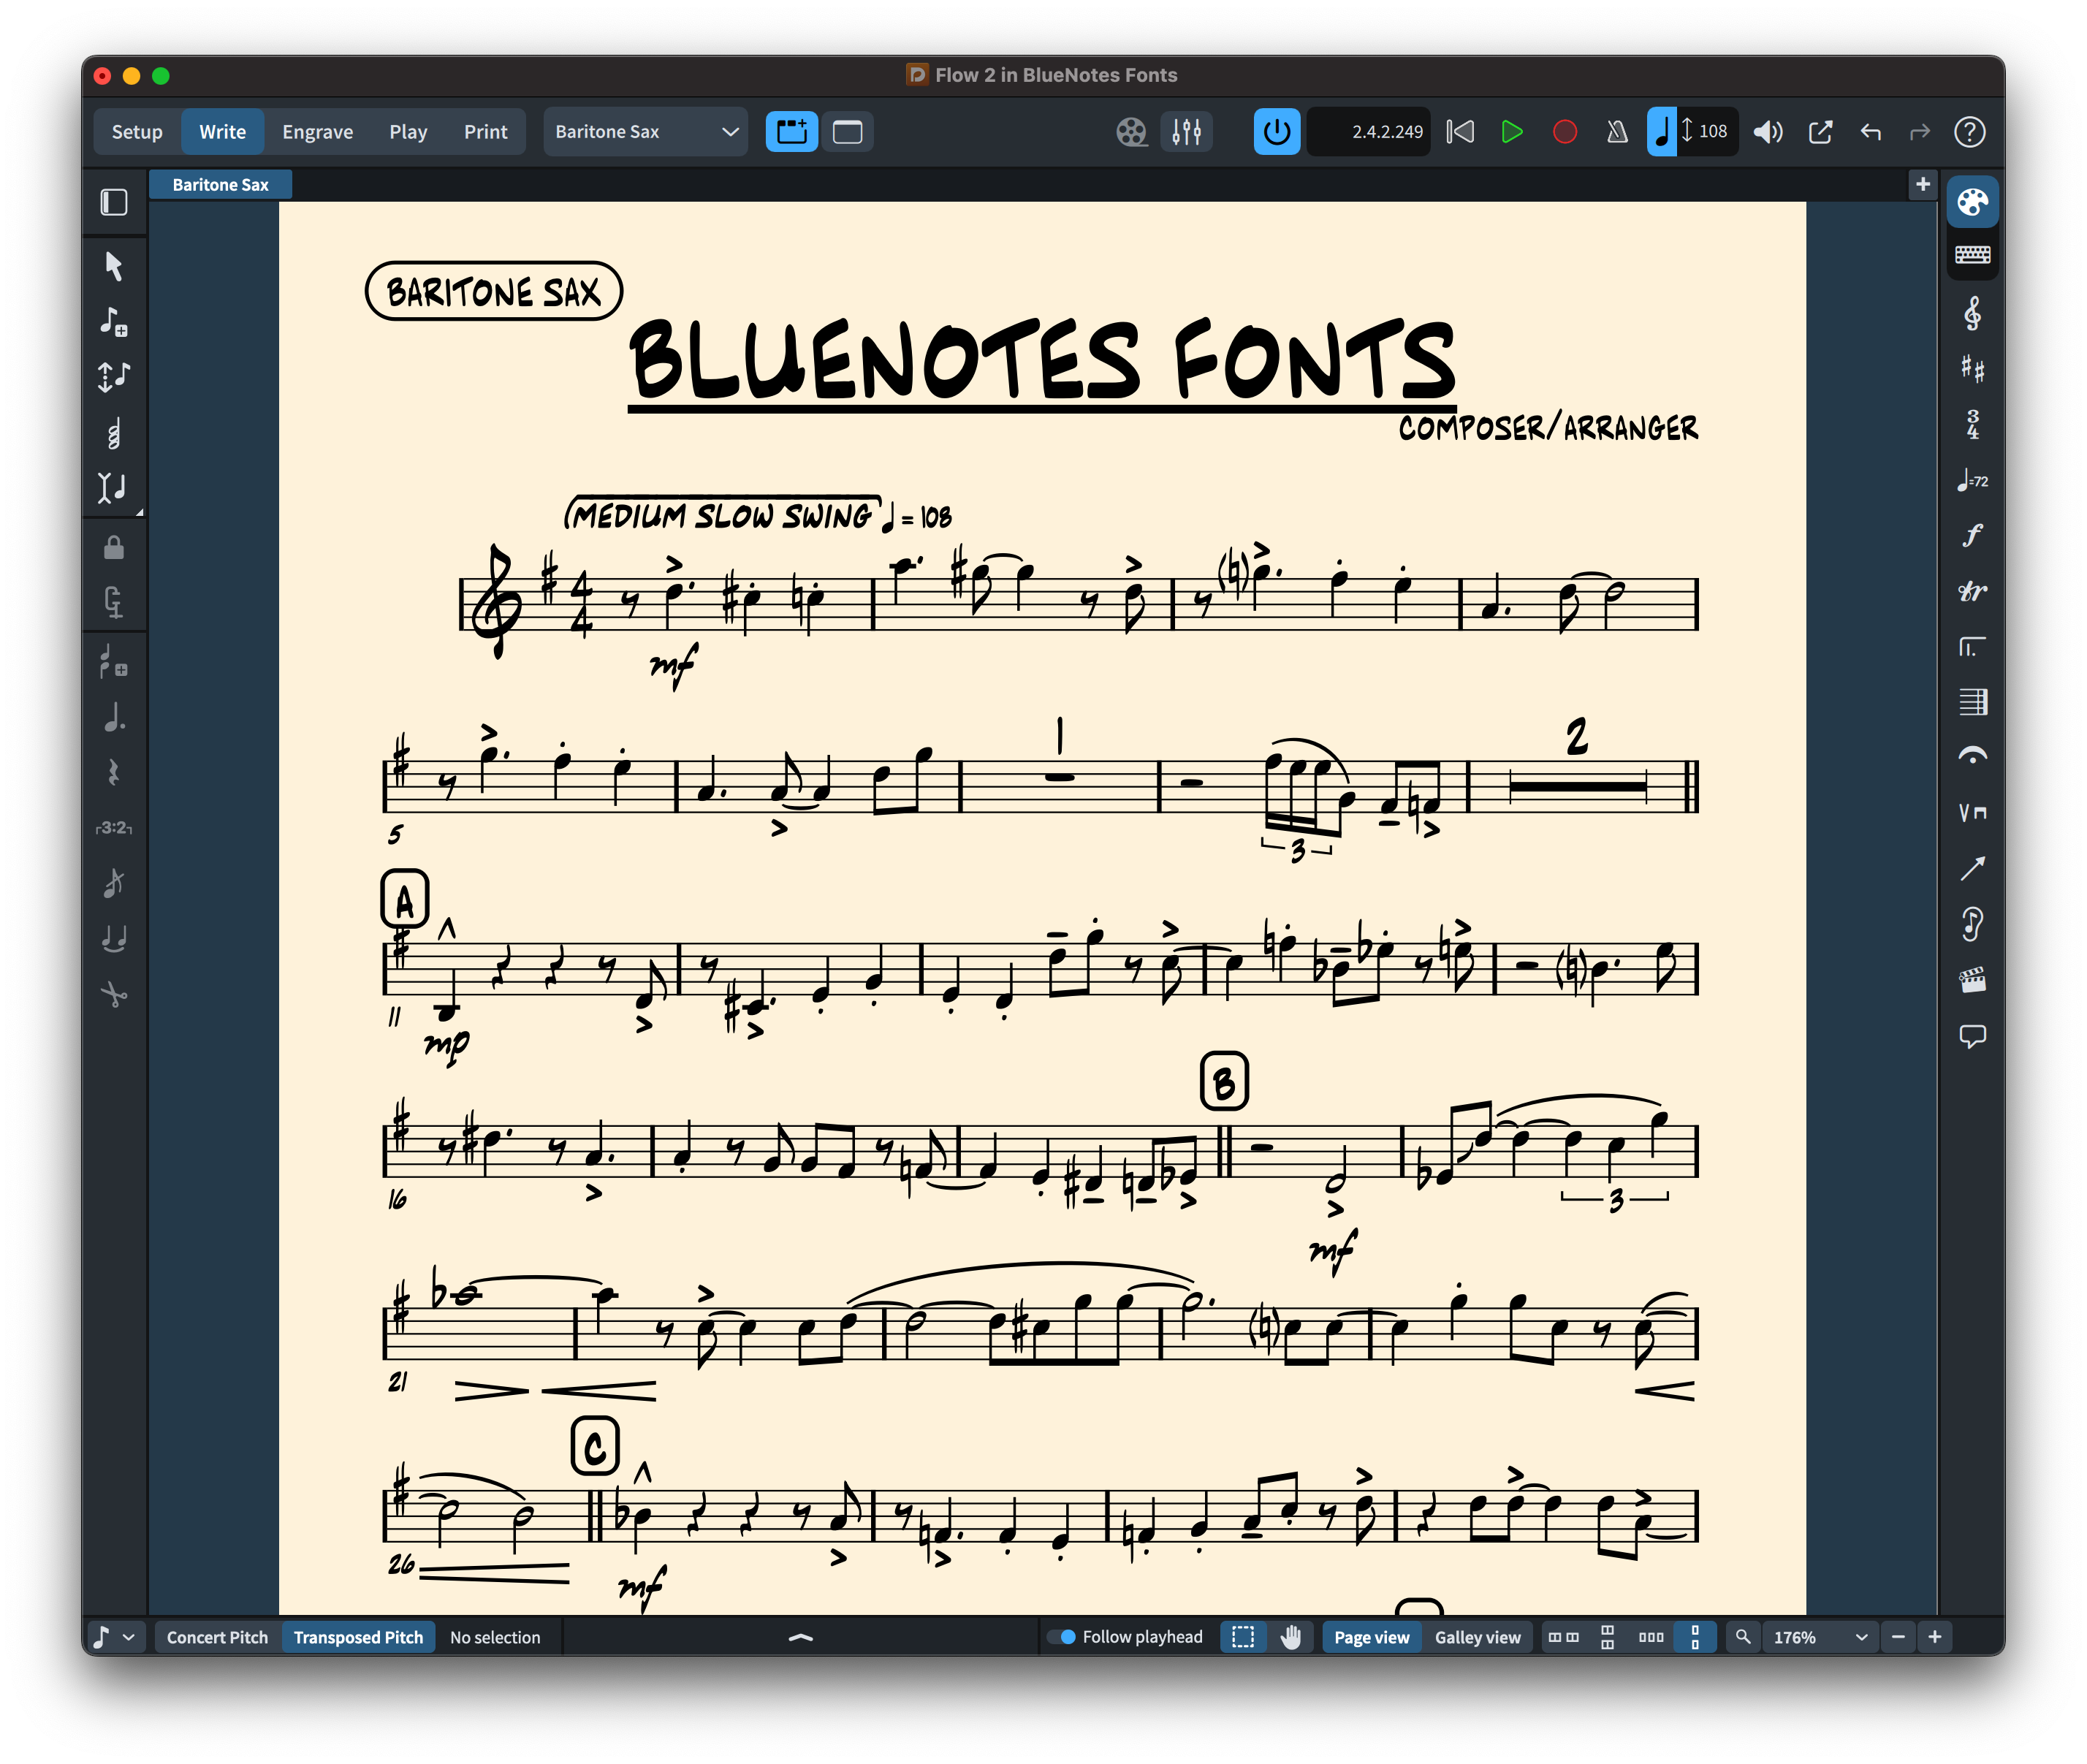Show the Mixer window
Image resolution: width=2087 pixels, height=1764 pixels.
[x=1186, y=132]
